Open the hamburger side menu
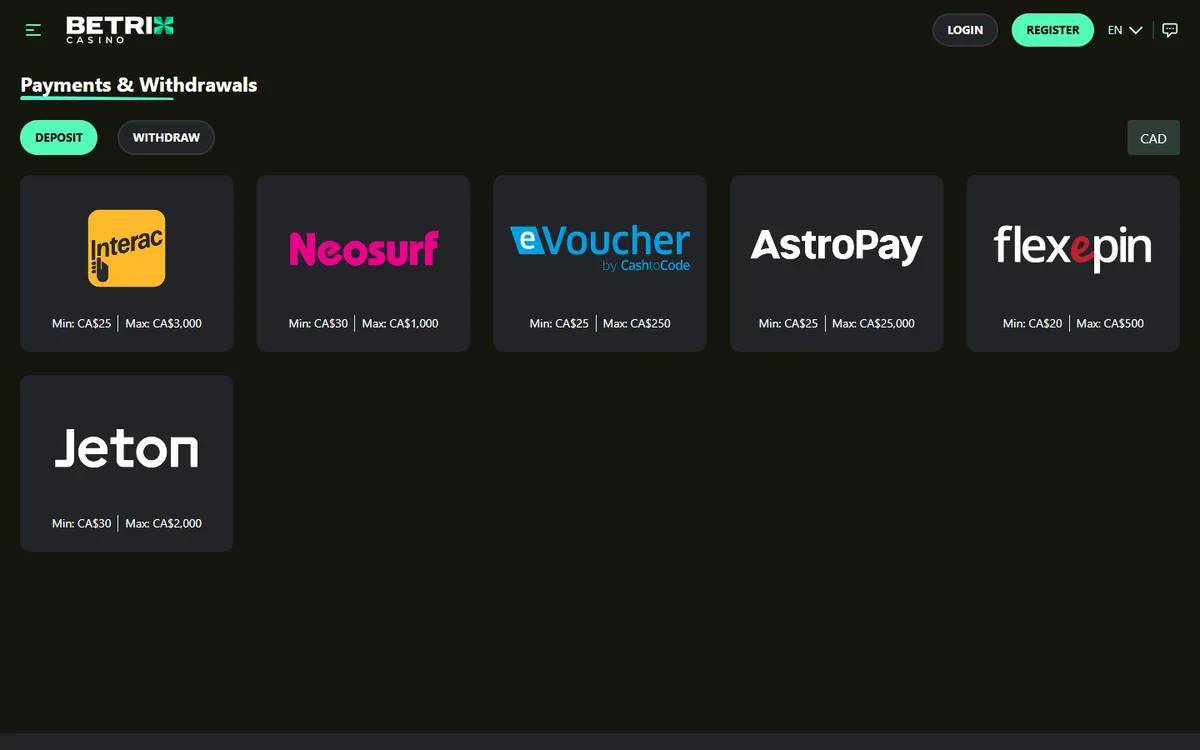Image resolution: width=1200 pixels, height=750 pixels. (x=33, y=30)
